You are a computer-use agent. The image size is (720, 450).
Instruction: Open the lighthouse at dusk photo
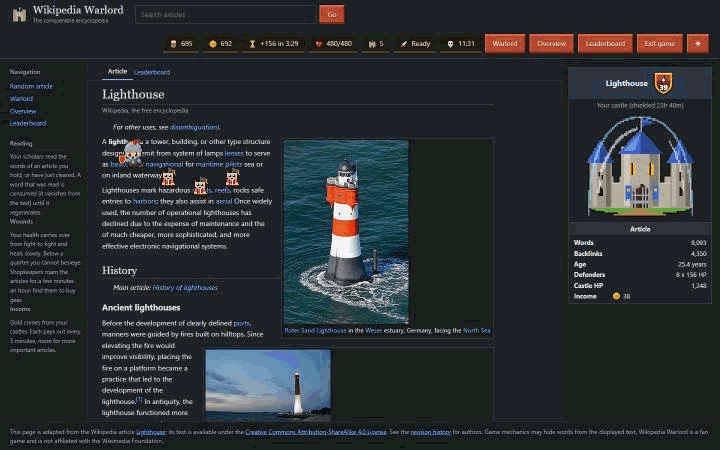[x=268, y=385]
